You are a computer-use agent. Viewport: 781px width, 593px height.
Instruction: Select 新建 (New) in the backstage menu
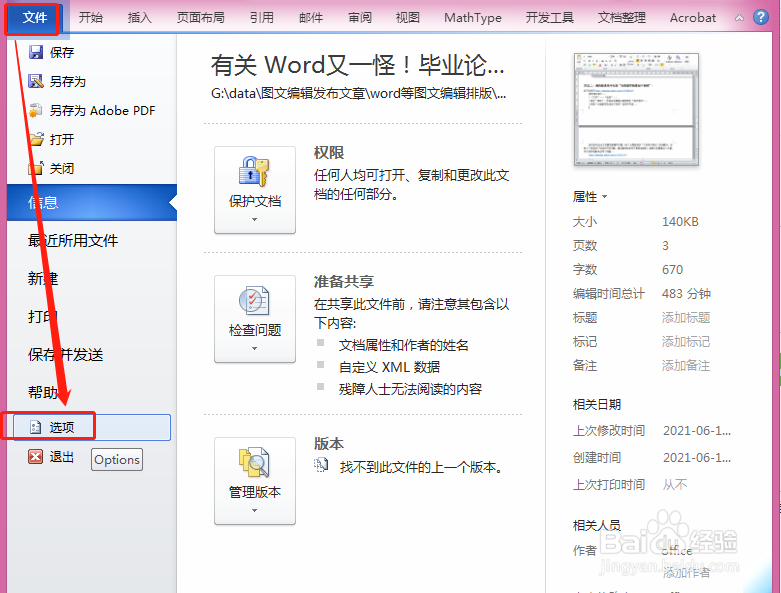coord(43,279)
